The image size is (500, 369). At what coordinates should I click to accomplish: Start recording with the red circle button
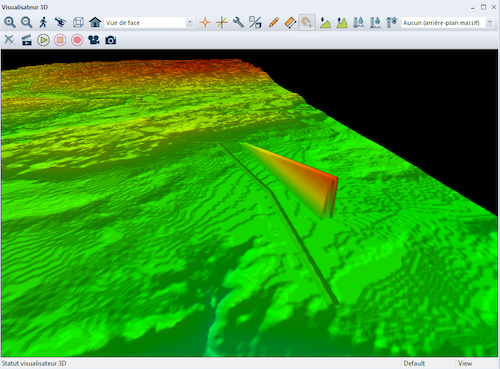point(77,40)
